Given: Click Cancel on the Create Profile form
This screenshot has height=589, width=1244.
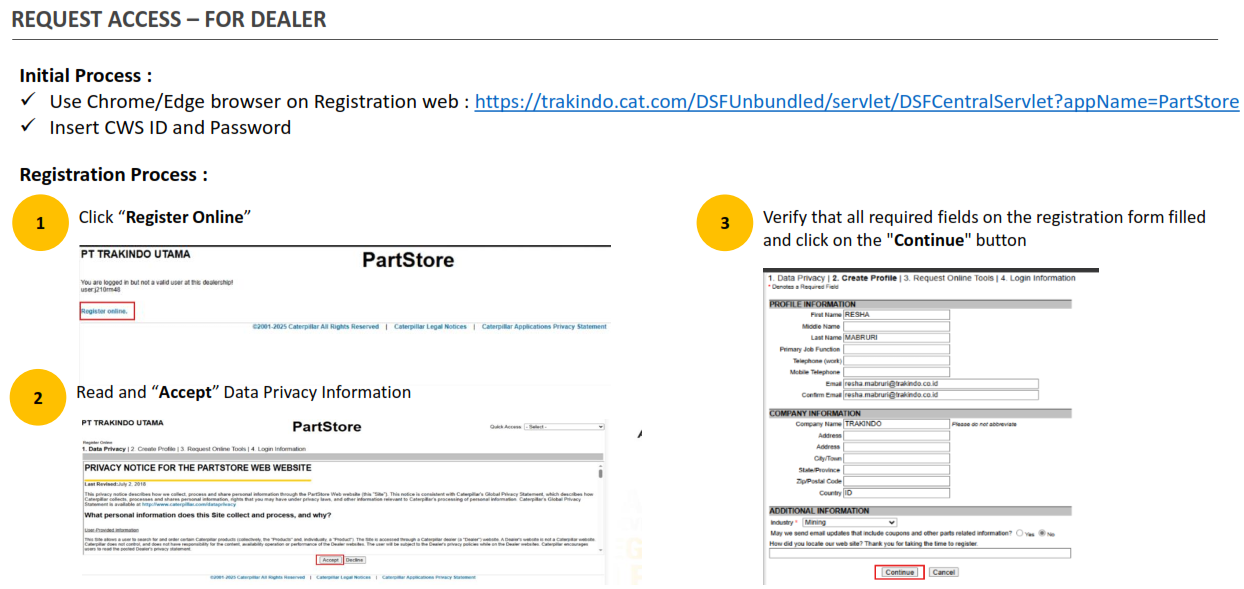Looking at the screenshot, I should point(943,572).
